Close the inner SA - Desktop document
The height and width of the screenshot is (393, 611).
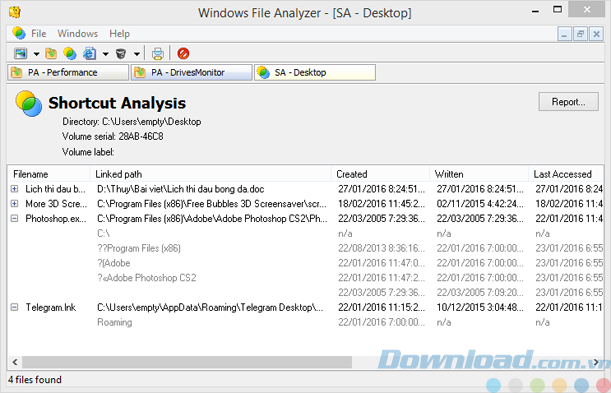596,34
